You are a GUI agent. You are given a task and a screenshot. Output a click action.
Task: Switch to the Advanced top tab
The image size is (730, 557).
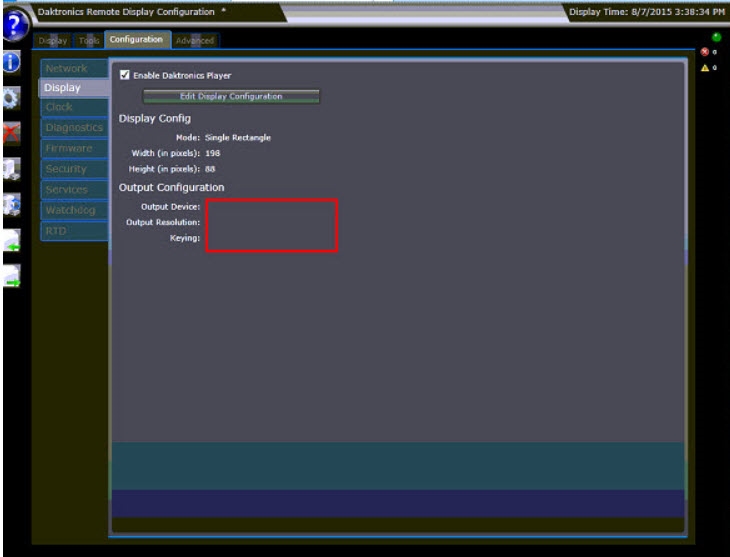(x=194, y=40)
